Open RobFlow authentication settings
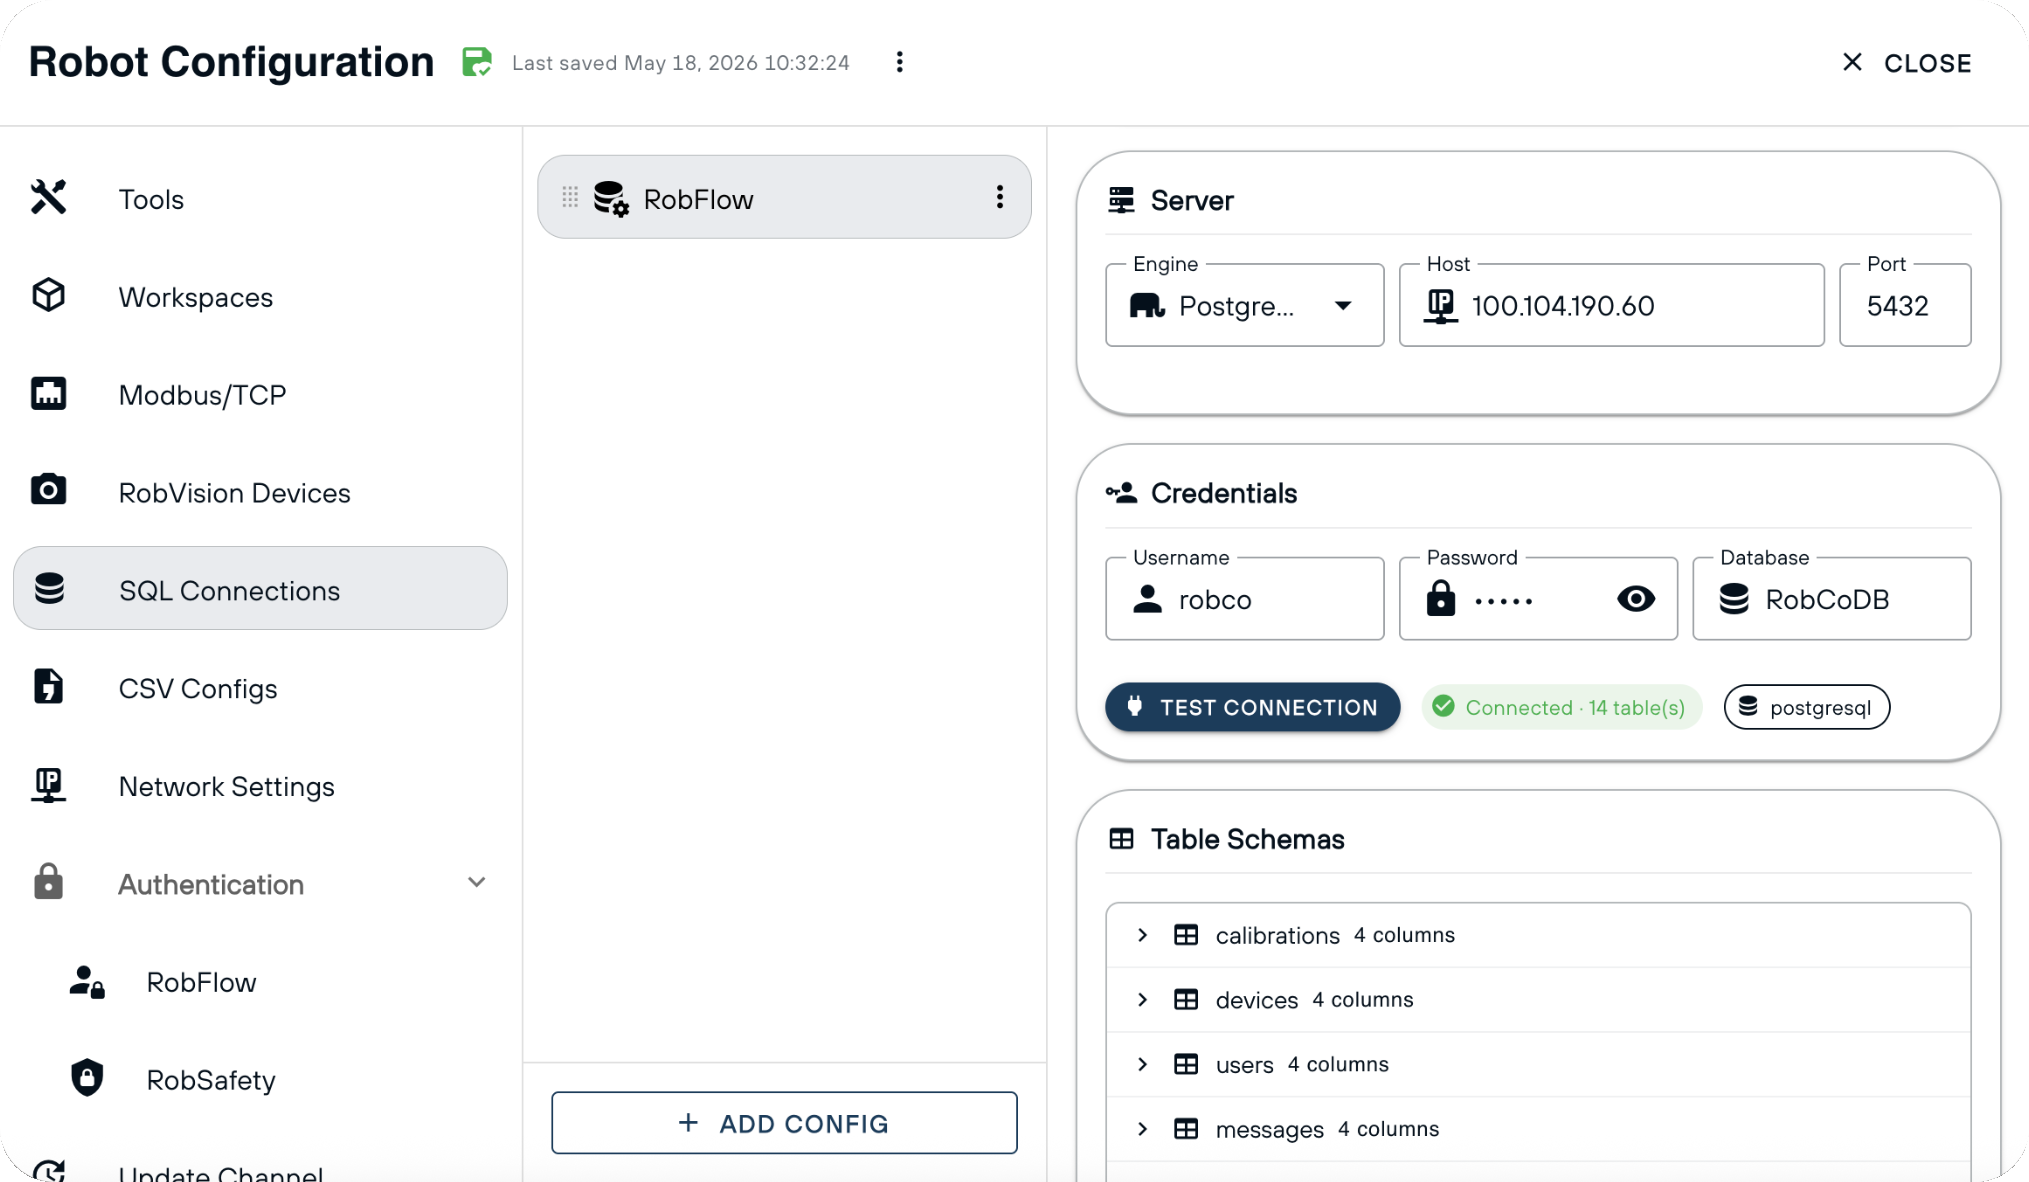The image size is (2029, 1182). [x=260, y=982]
